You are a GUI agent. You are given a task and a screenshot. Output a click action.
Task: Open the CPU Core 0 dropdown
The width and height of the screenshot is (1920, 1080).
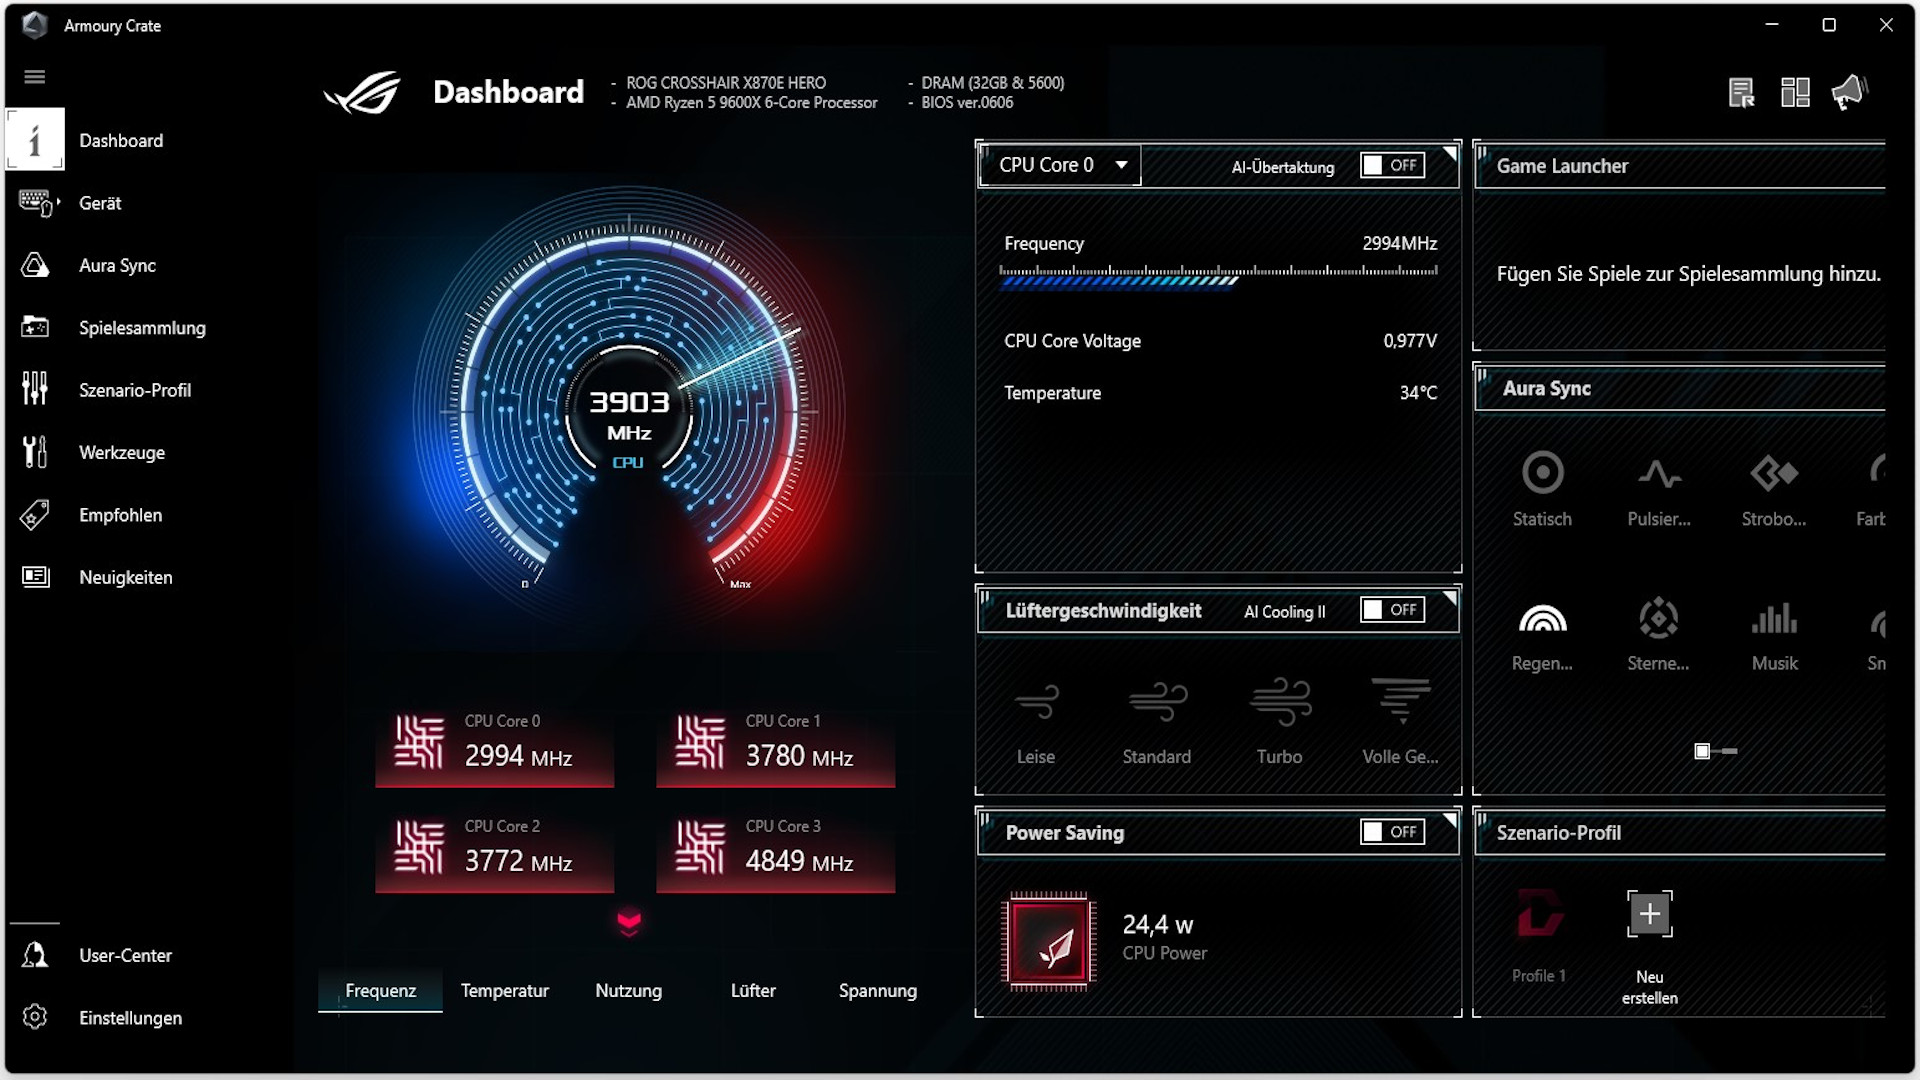1060,165
